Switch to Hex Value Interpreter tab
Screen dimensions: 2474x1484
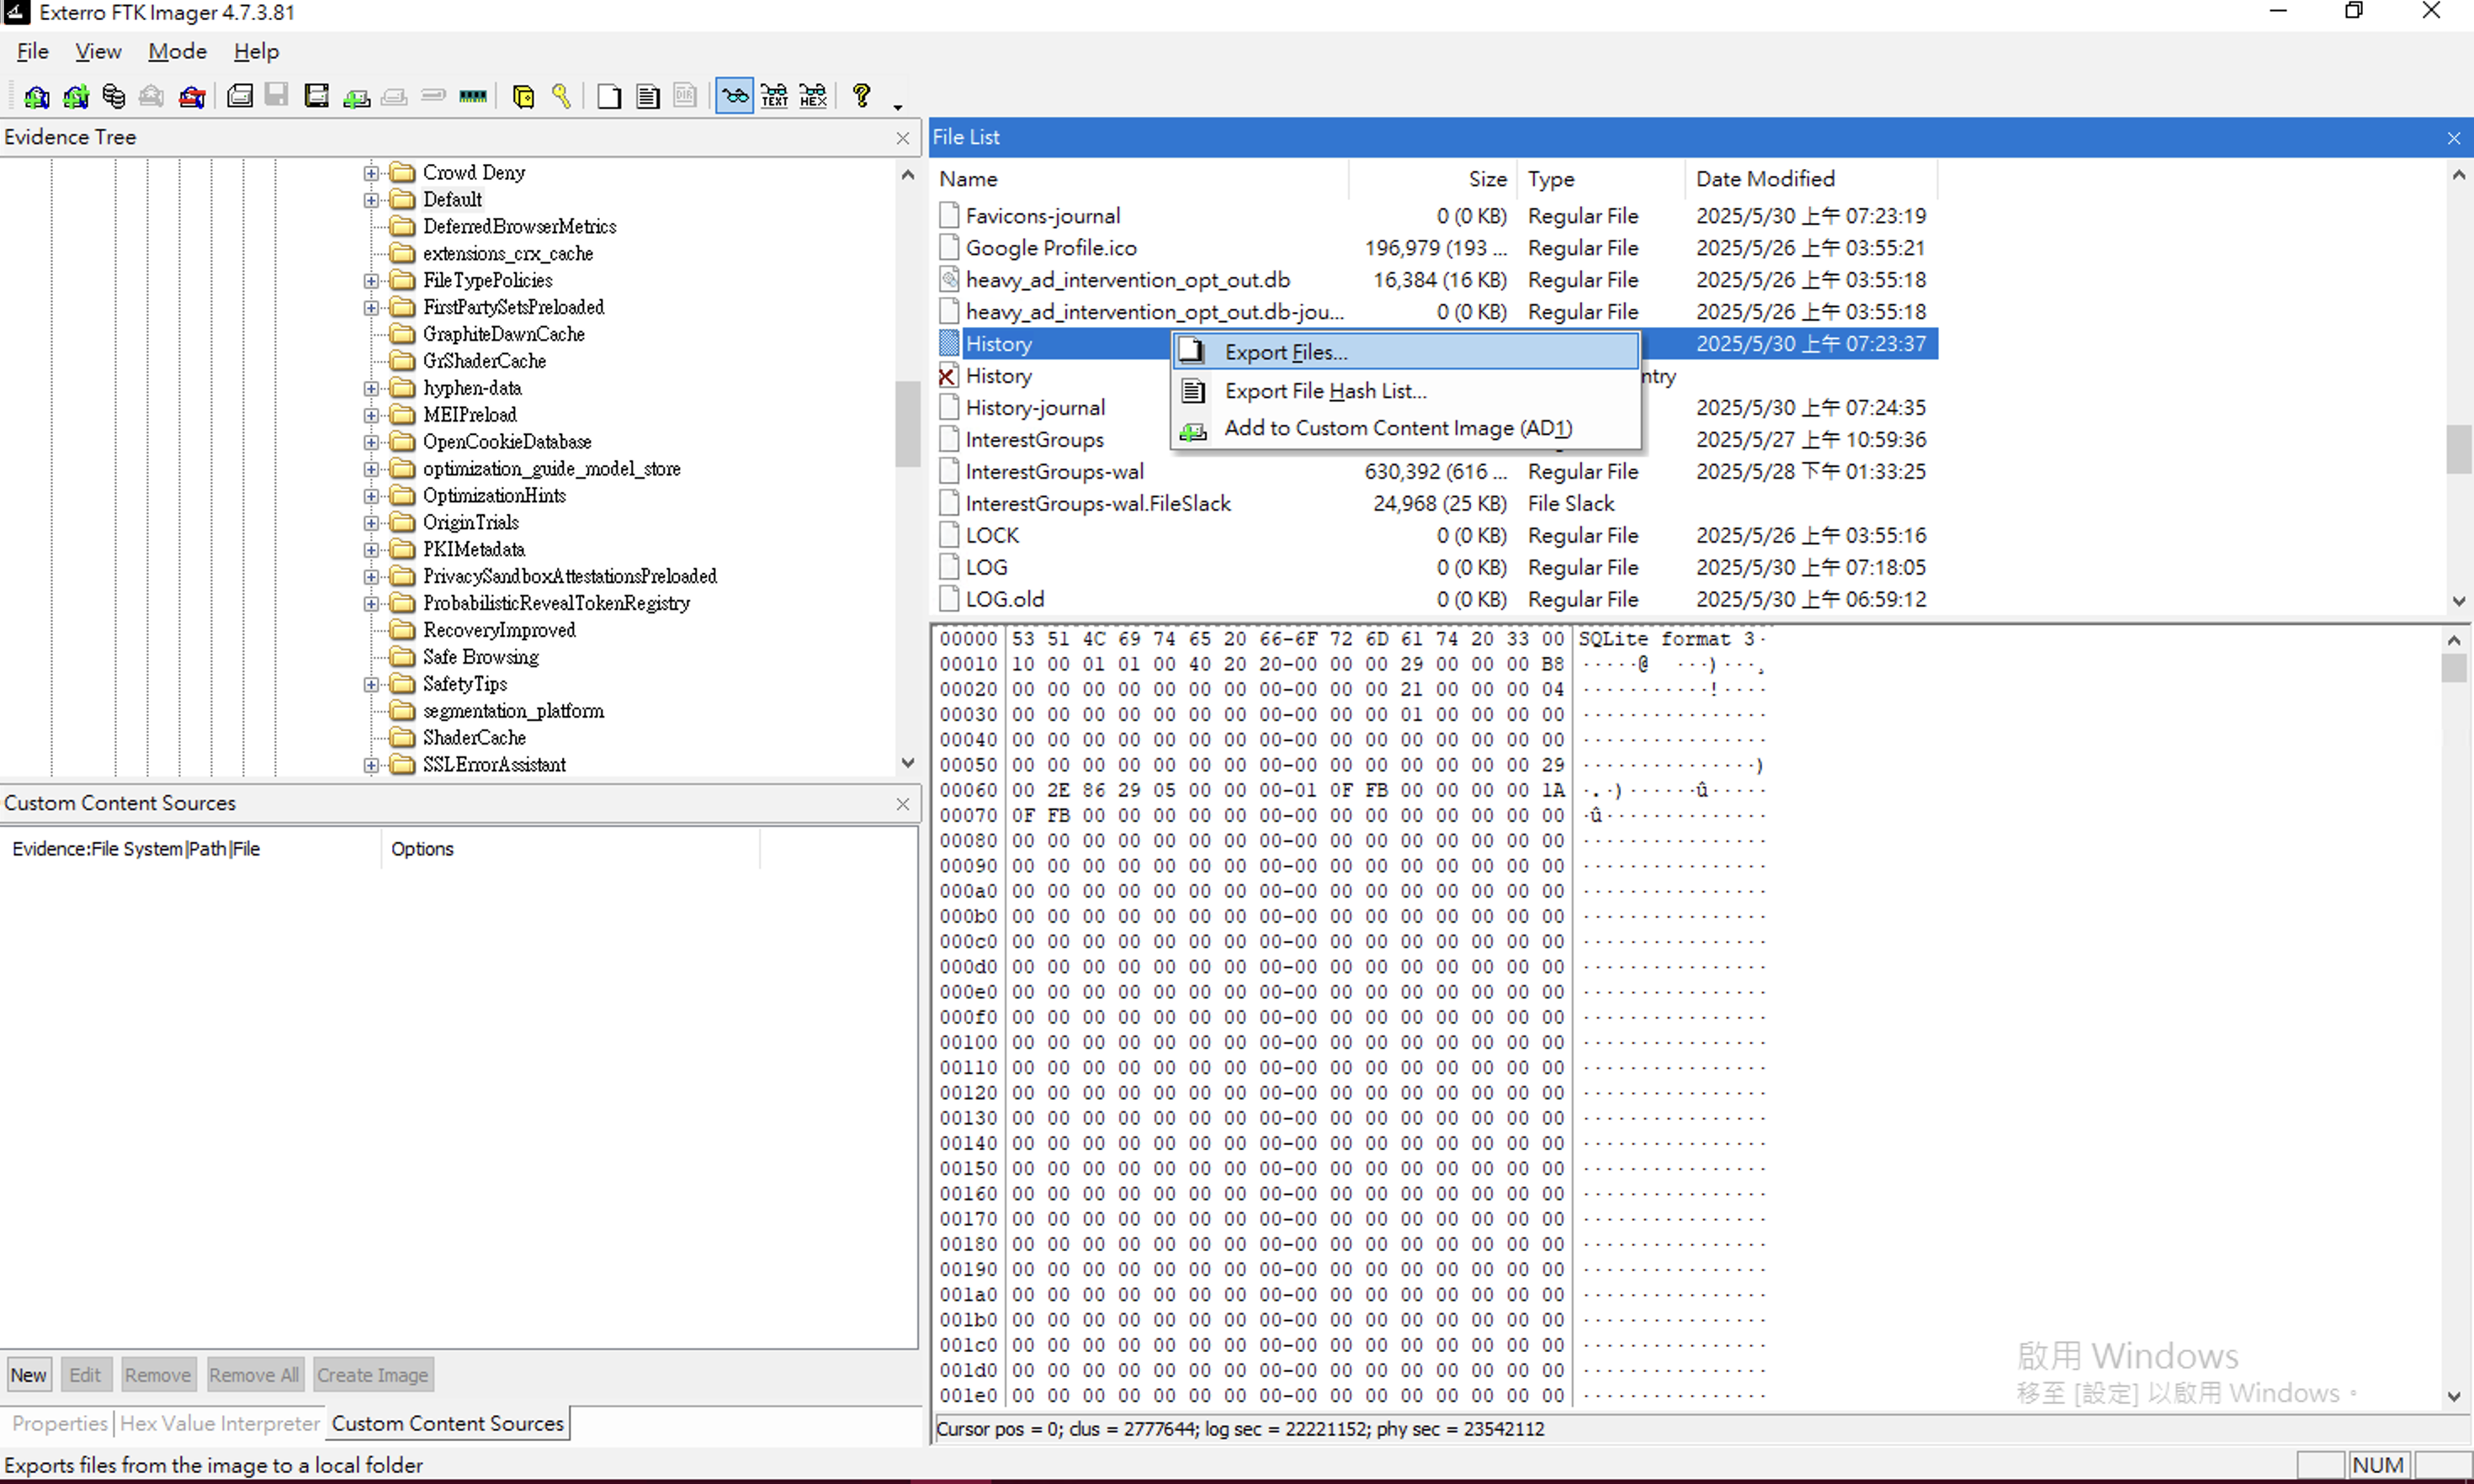point(219,1423)
